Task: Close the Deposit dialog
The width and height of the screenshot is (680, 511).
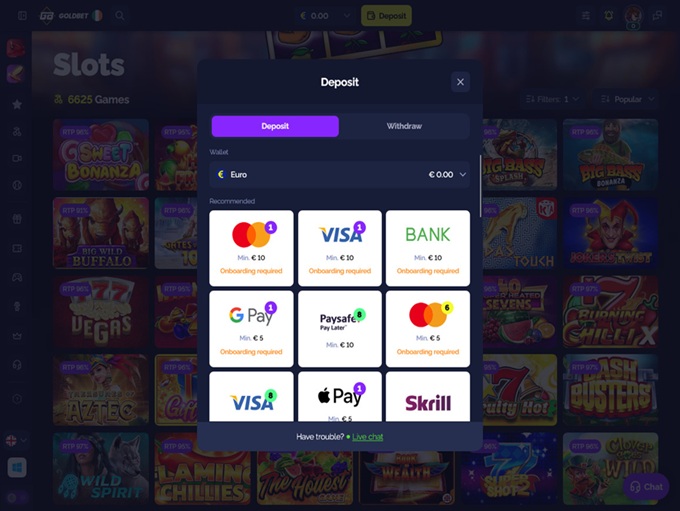Action: coord(460,82)
